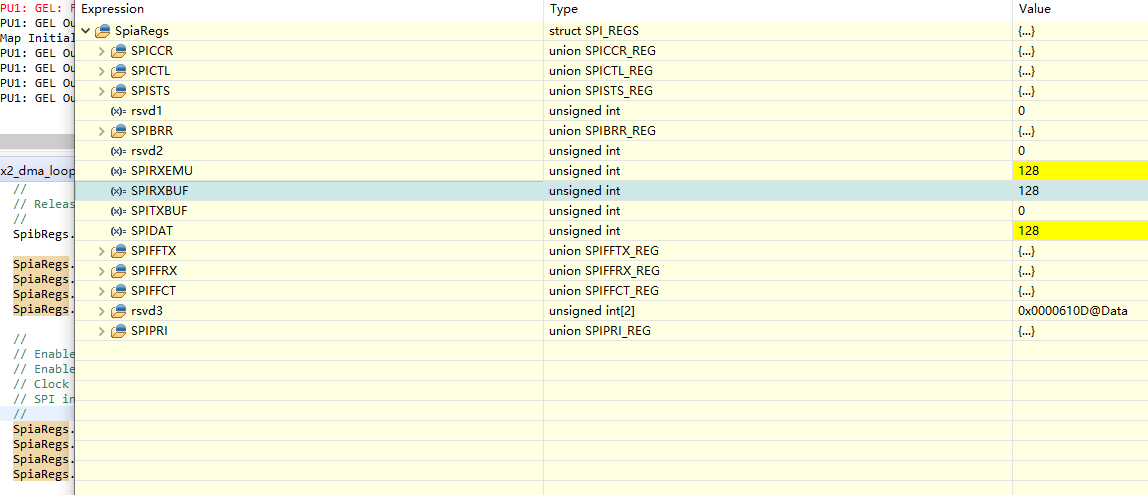Image resolution: width=1148 pixels, height=495 pixels.
Task: Select the rsvd2 row label
Action: (146, 151)
